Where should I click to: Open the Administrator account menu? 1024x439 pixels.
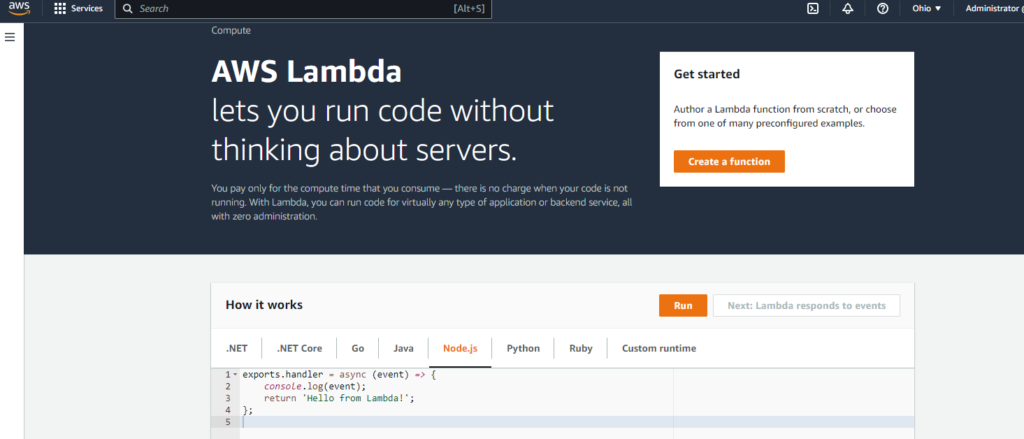coord(993,8)
